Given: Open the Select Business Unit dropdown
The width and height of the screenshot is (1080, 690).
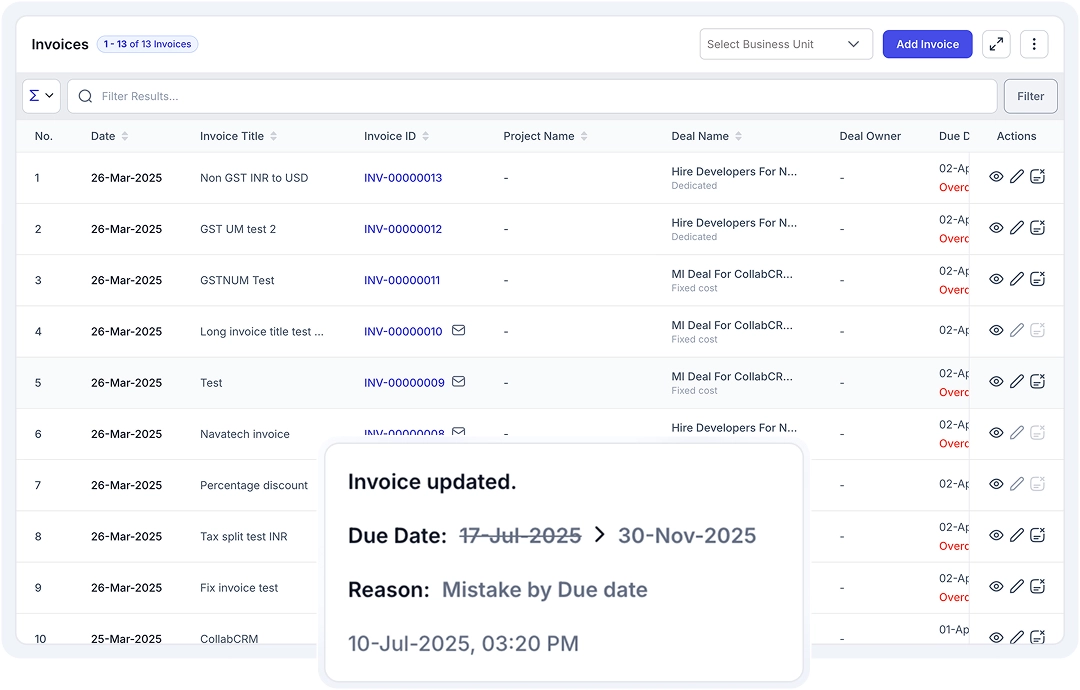Looking at the screenshot, I should (785, 44).
